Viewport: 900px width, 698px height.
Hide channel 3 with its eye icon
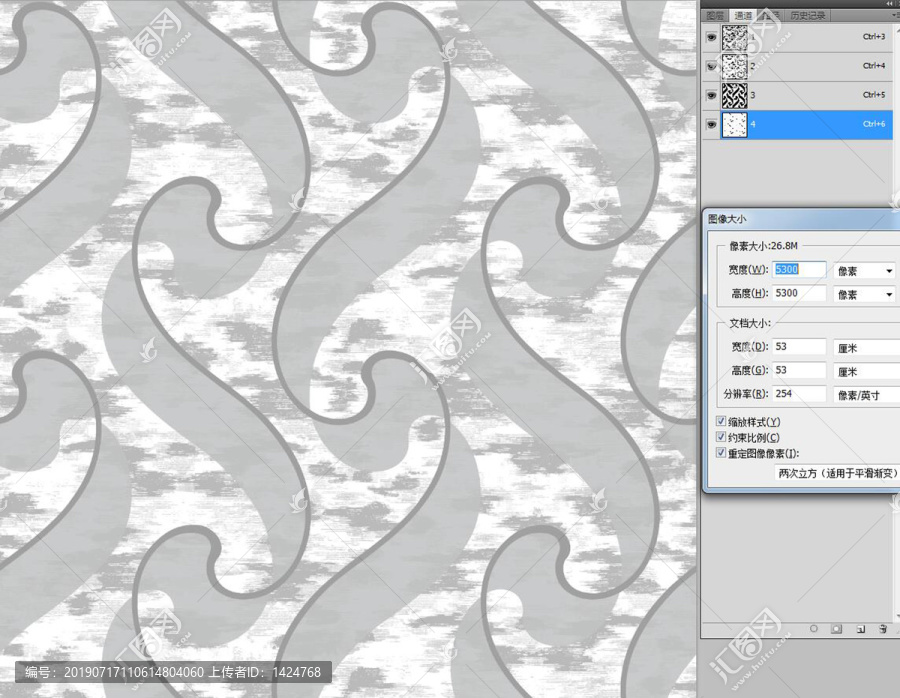(x=712, y=95)
